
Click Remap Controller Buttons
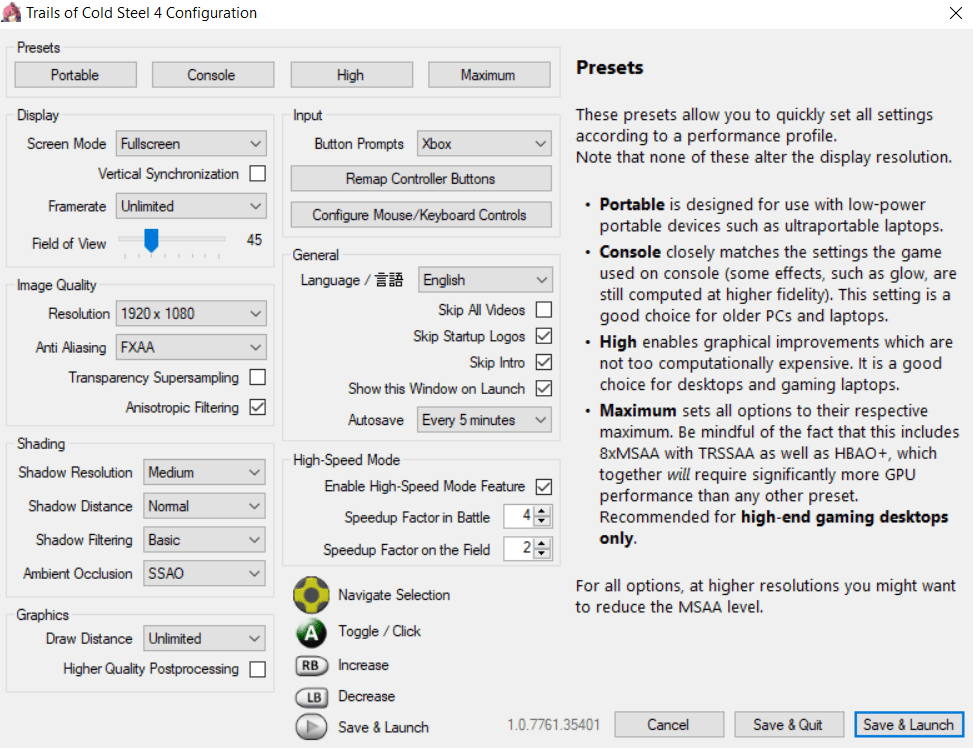pos(421,179)
